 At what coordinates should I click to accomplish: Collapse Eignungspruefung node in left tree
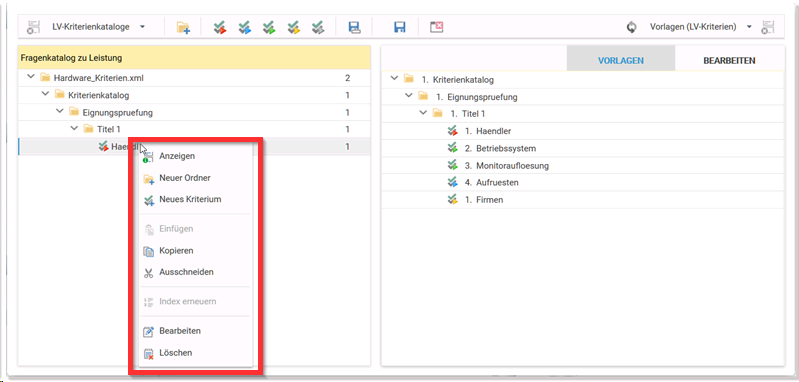coord(60,112)
